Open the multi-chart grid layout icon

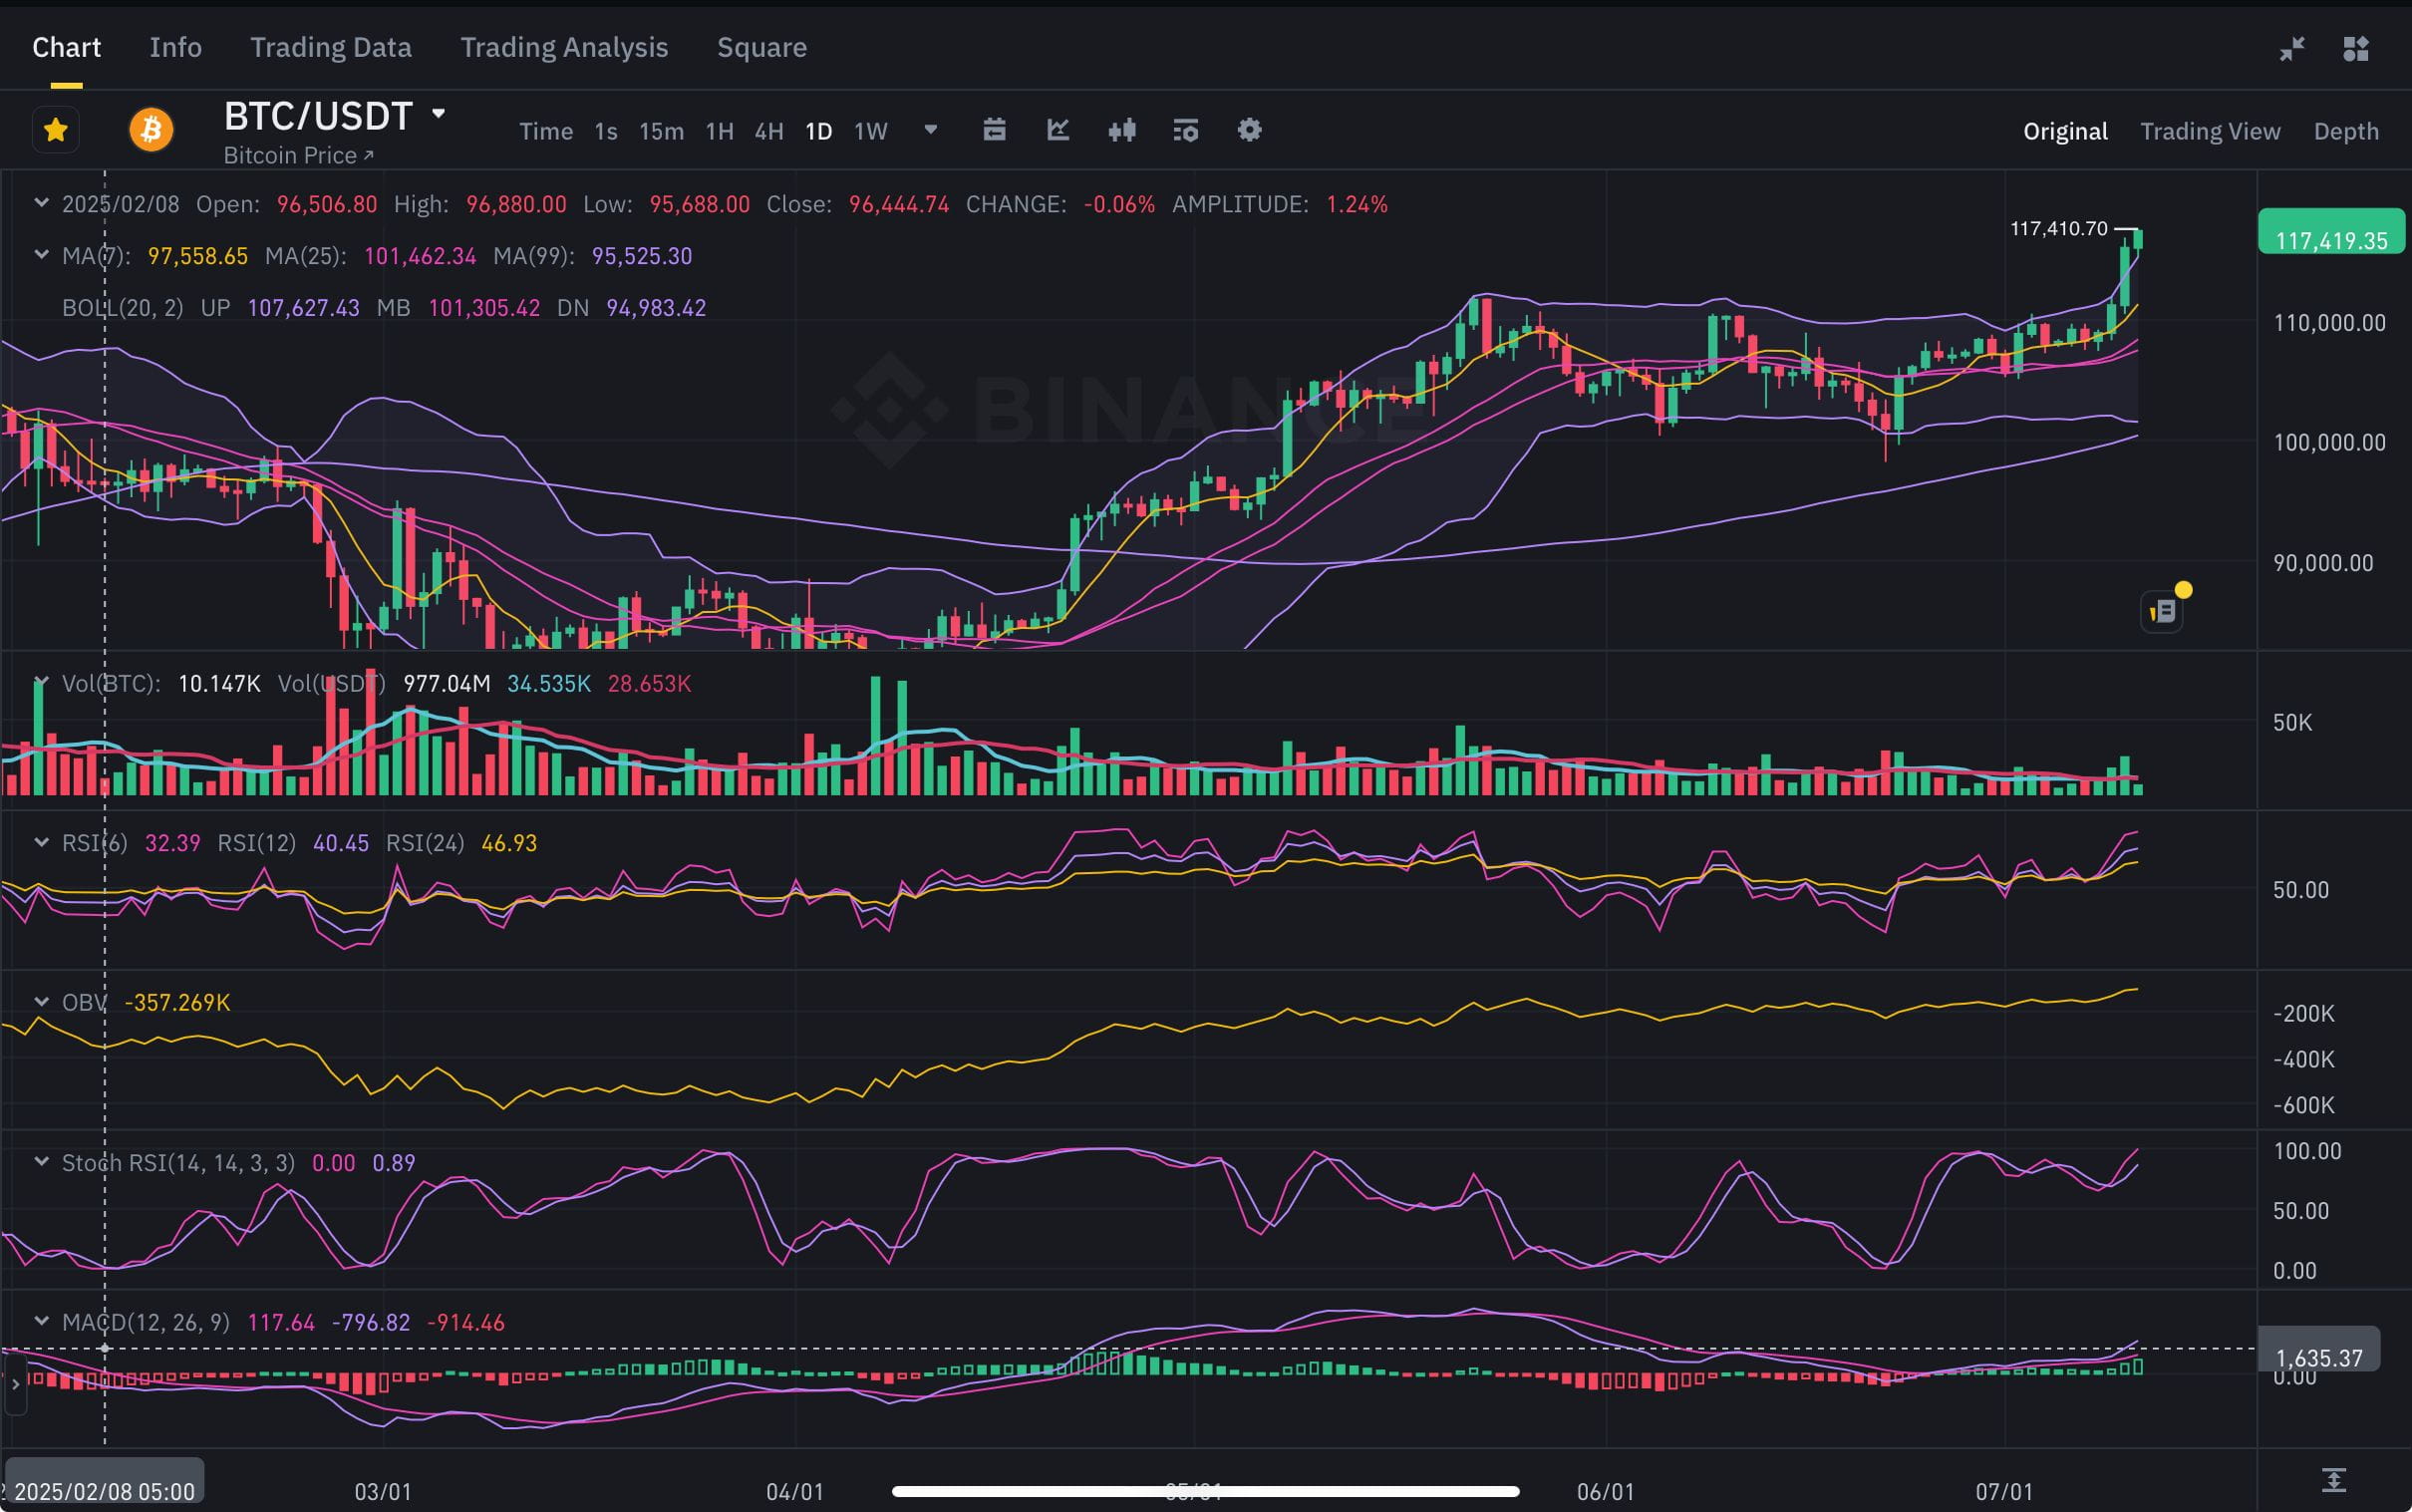point(2355,48)
